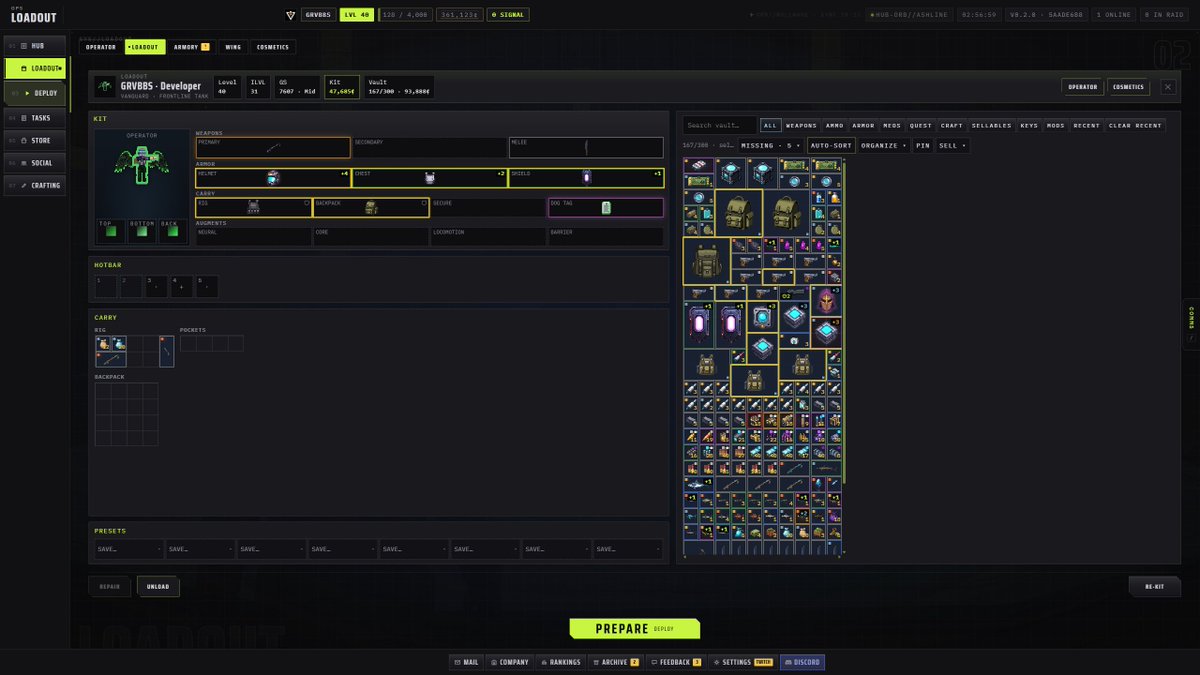1200x675 pixels.
Task: Click the Pin button in vault toolbar
Action: coord(922,145)
